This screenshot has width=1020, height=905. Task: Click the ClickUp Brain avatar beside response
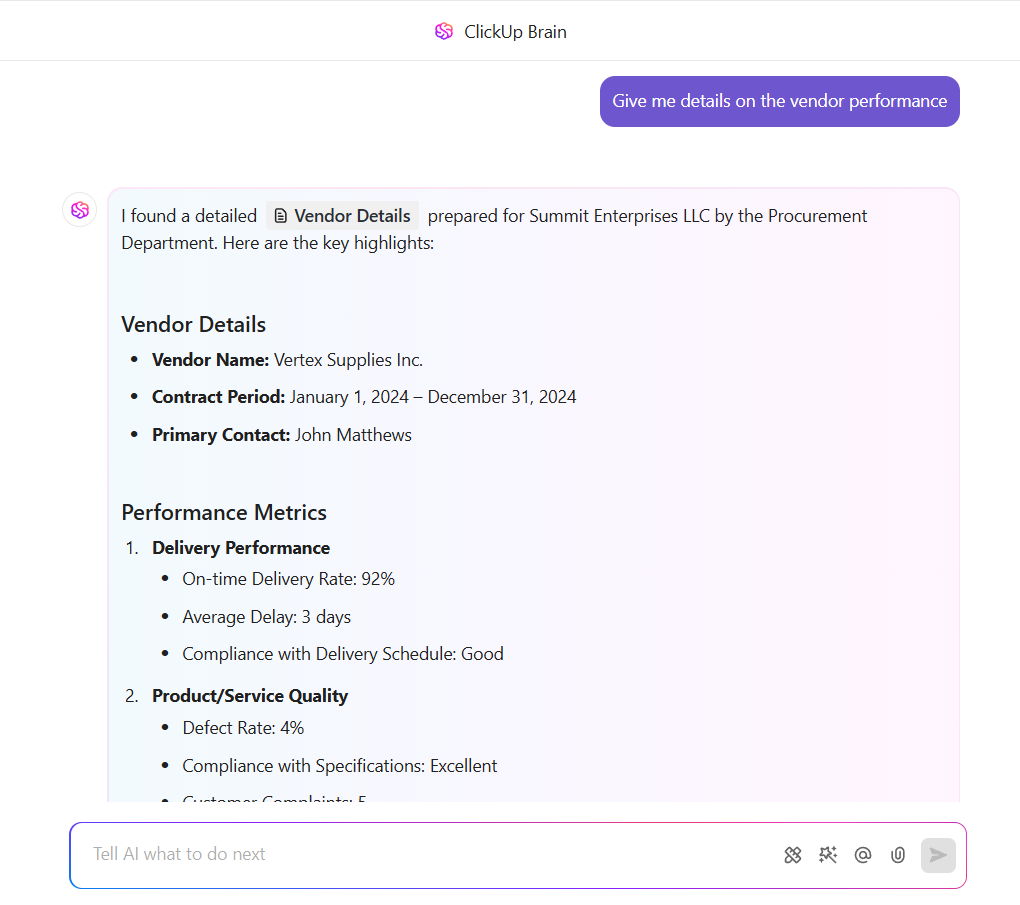[x=80, y=210]
